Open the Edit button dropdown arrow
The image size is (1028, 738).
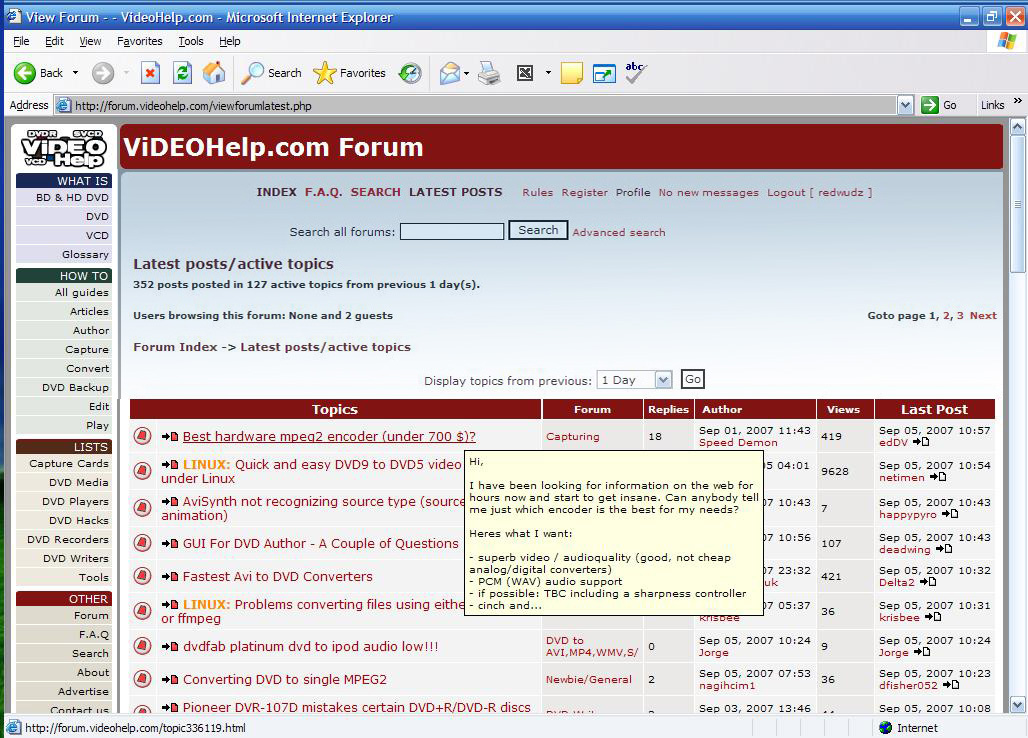coord(548,73)
